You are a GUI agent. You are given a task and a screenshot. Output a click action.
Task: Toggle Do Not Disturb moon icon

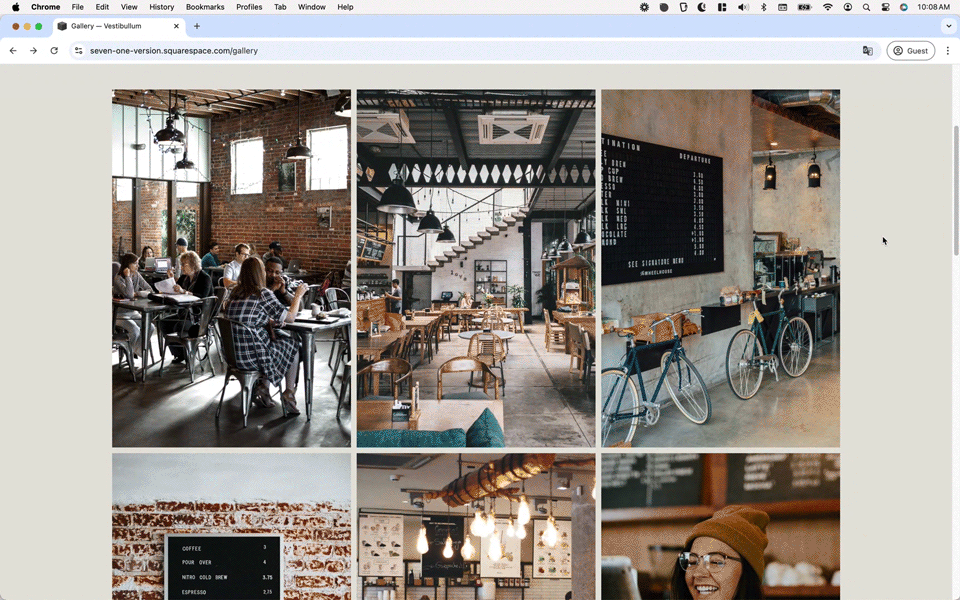click(x=702, y=7)
